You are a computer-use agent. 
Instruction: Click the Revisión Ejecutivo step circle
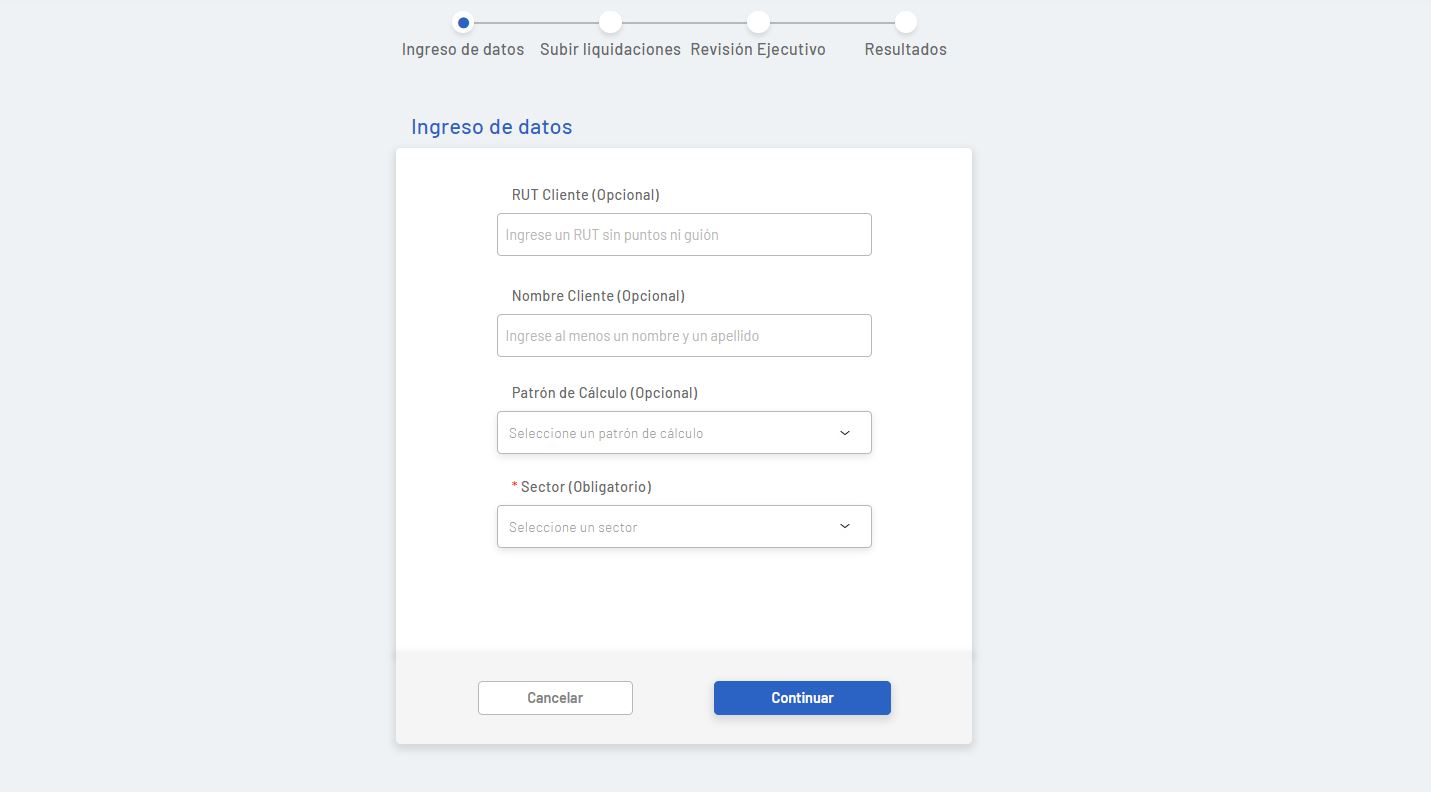[x=758, y=22]
